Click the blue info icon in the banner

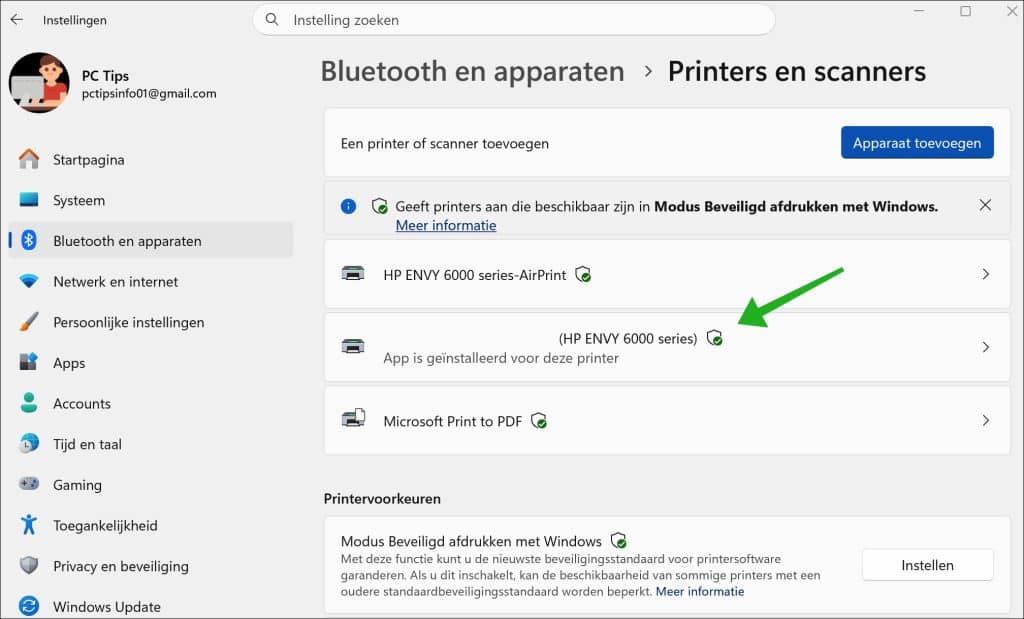tap(348, 206)
